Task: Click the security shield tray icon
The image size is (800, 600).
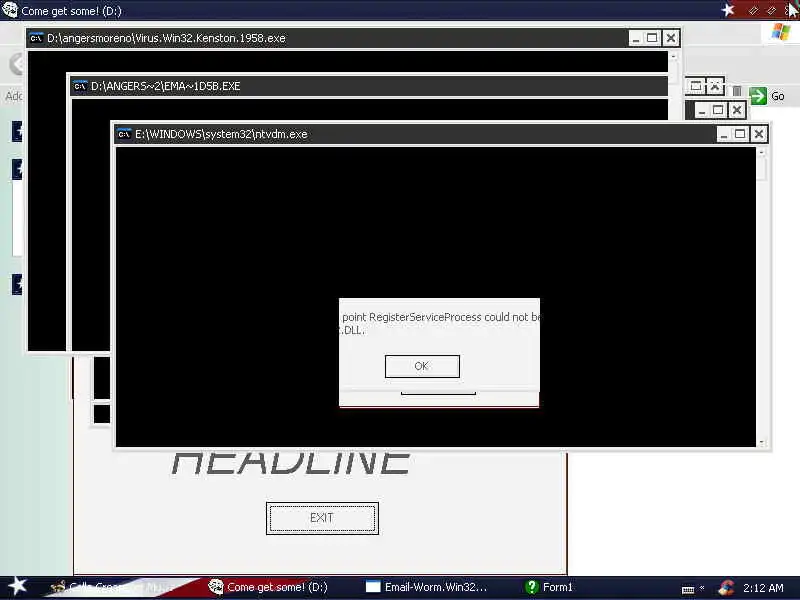Action: coord(726,588)
